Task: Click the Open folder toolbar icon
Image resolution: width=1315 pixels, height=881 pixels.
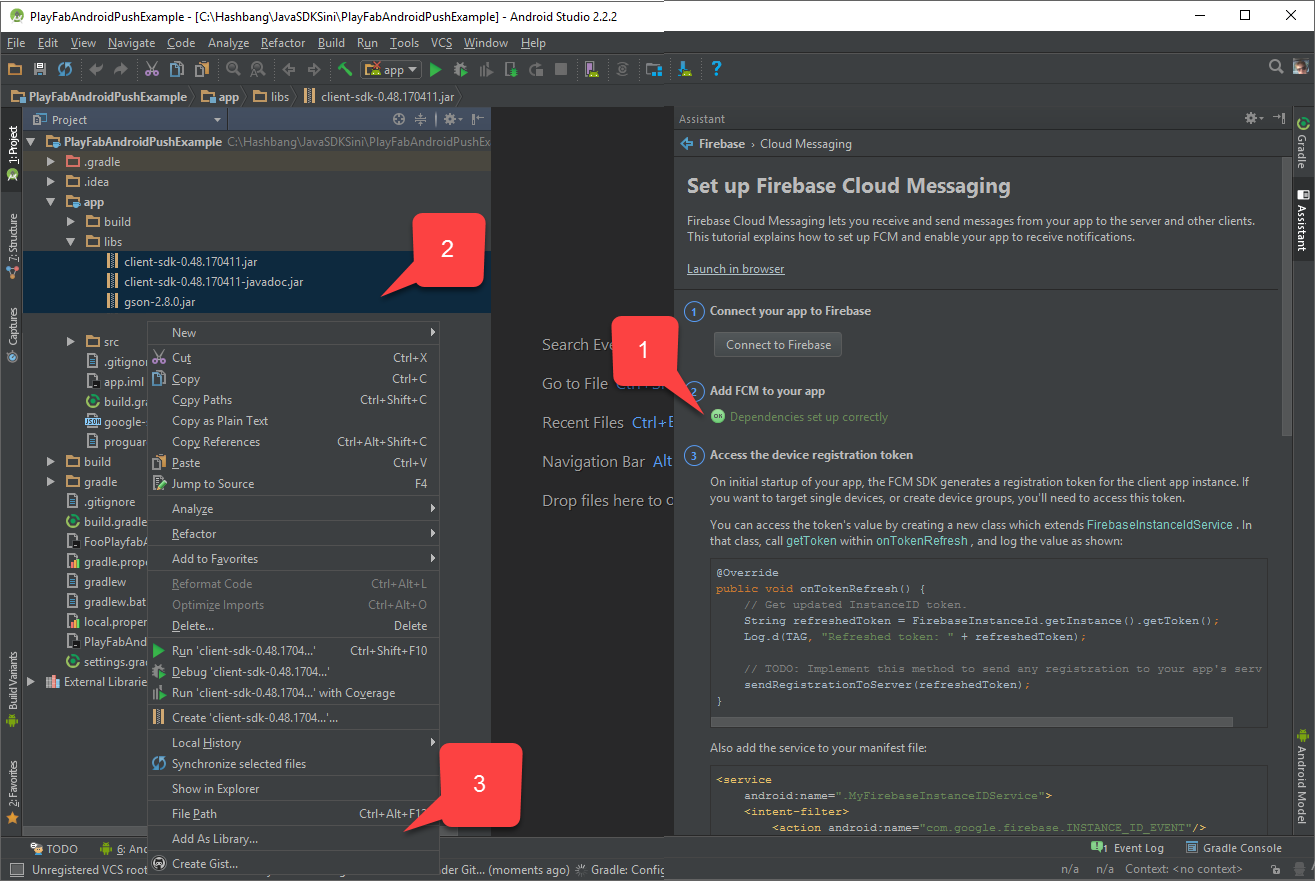Action: coord(14,69)
